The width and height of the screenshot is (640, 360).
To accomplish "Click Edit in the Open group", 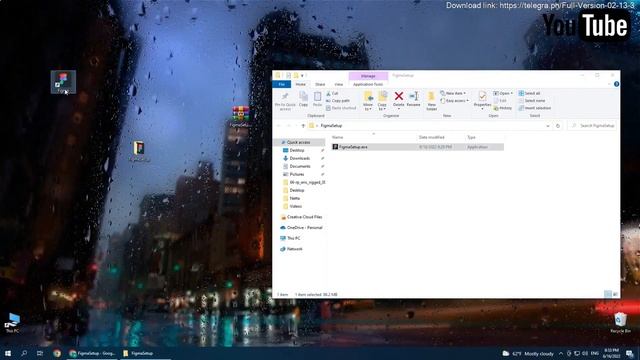I will click(x=500, y=100).
